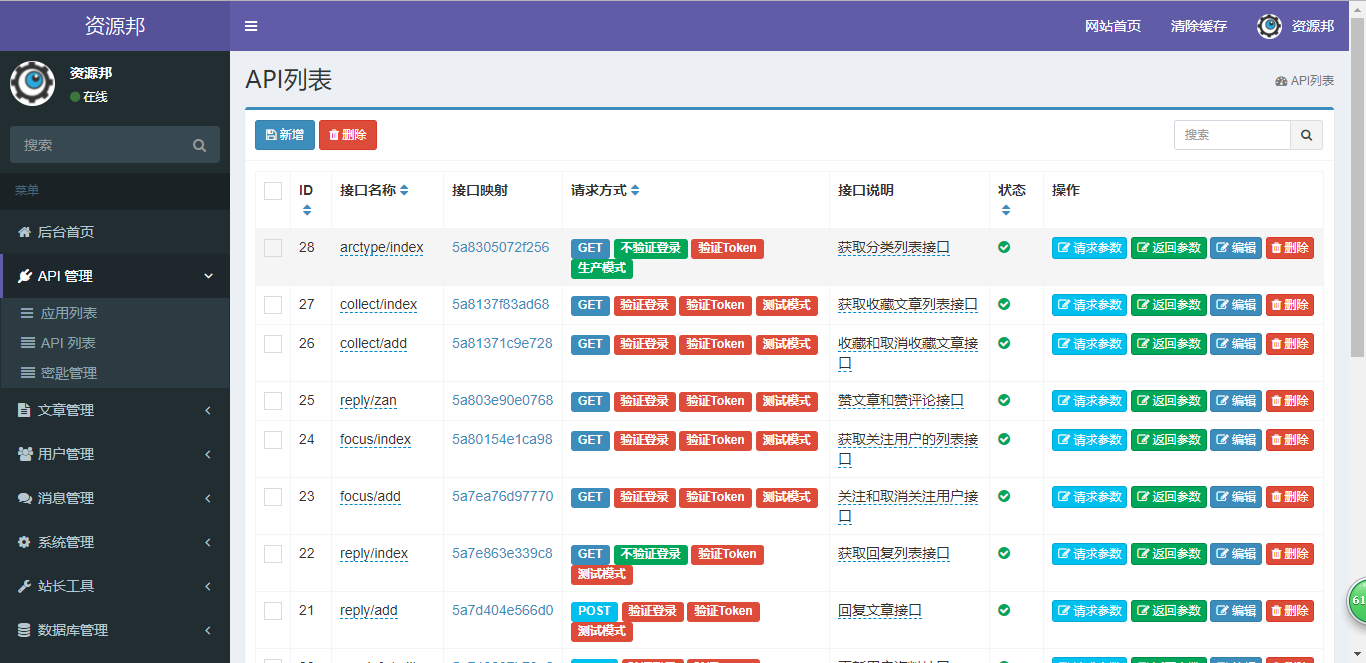Click the status check icon for collect/add

pyautogui.click(x=1004, y=343)
